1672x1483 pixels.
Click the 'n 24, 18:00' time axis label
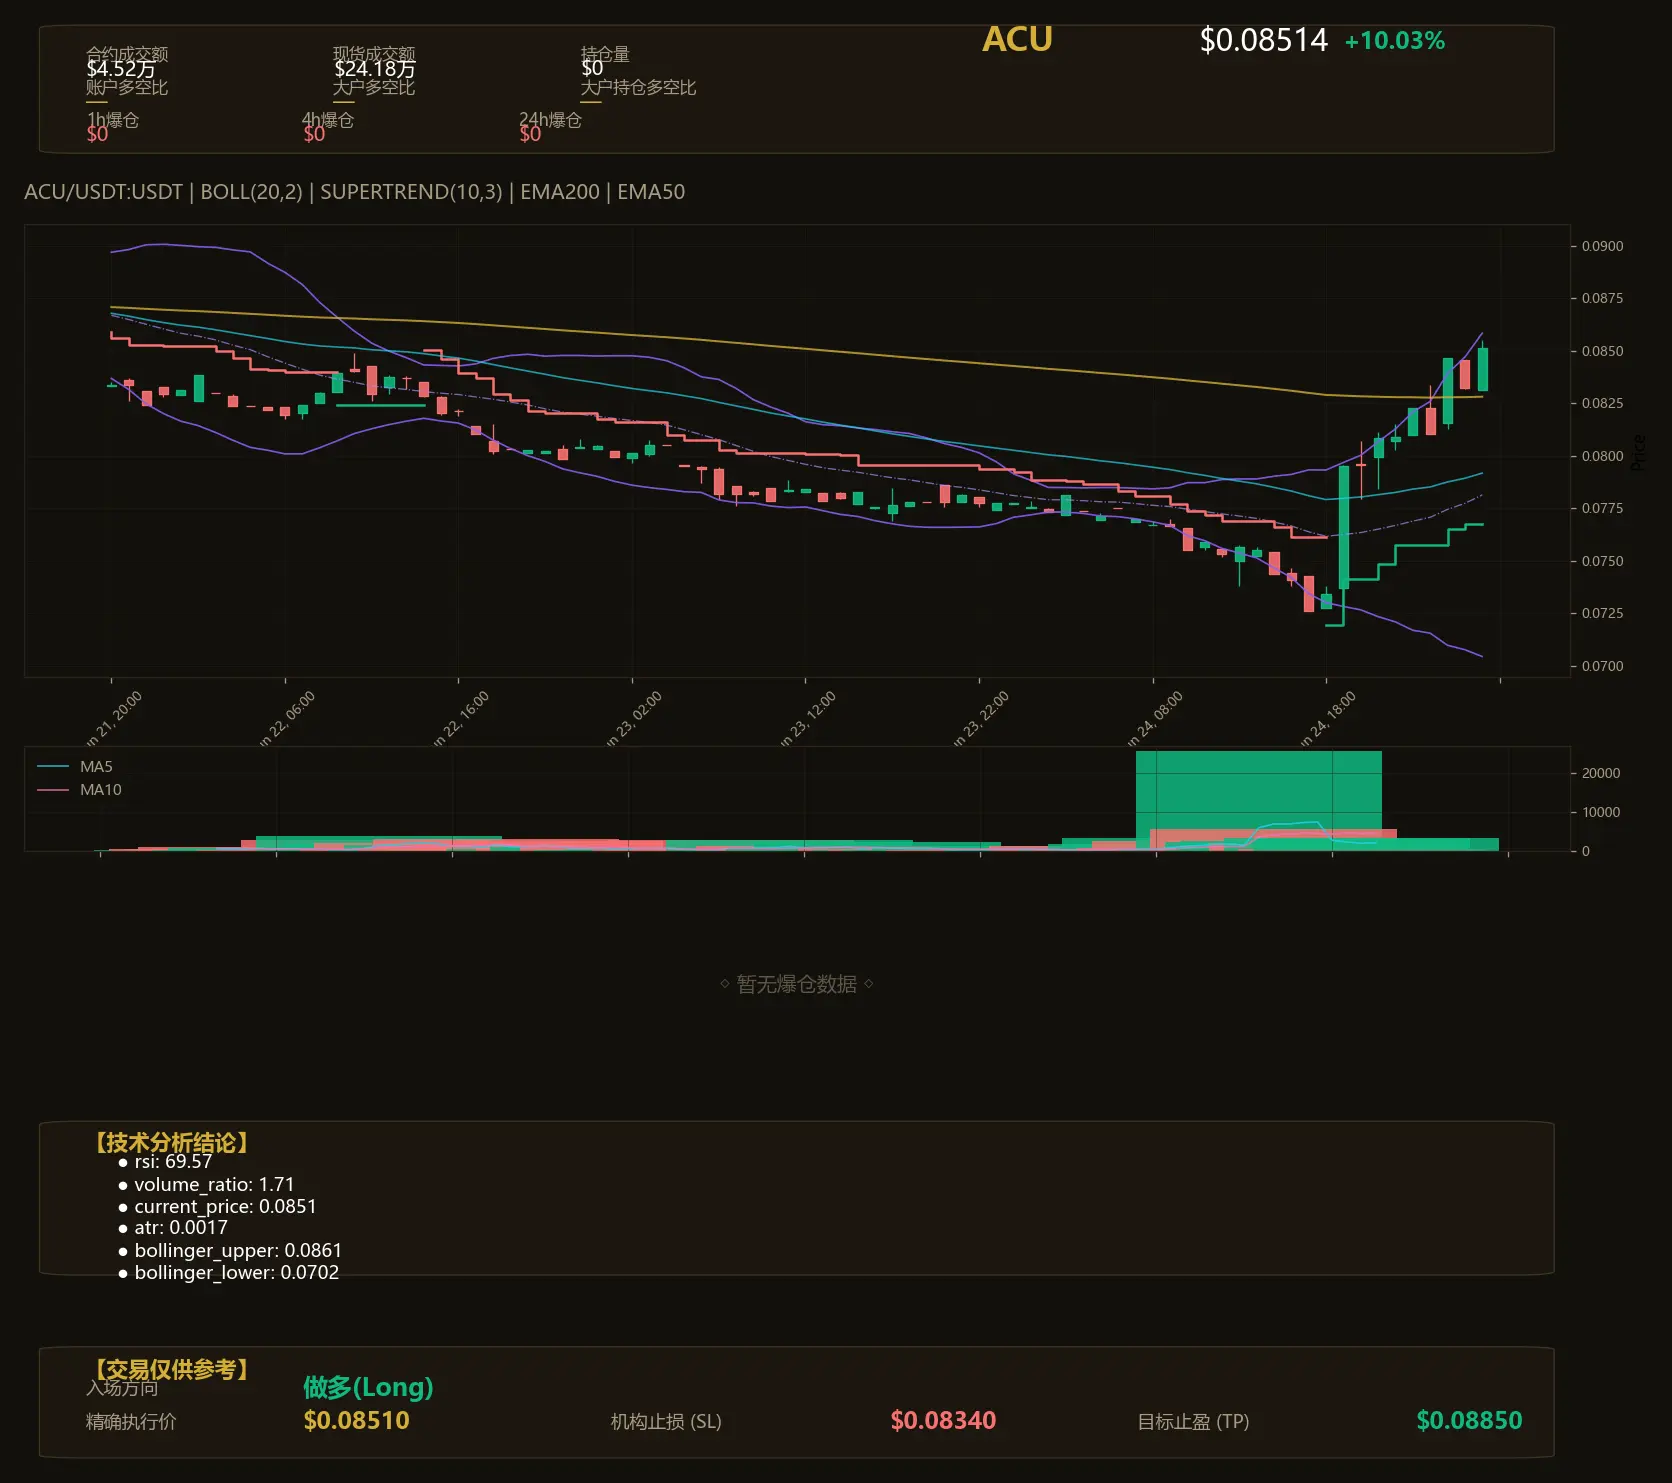tap(1328, 718)
